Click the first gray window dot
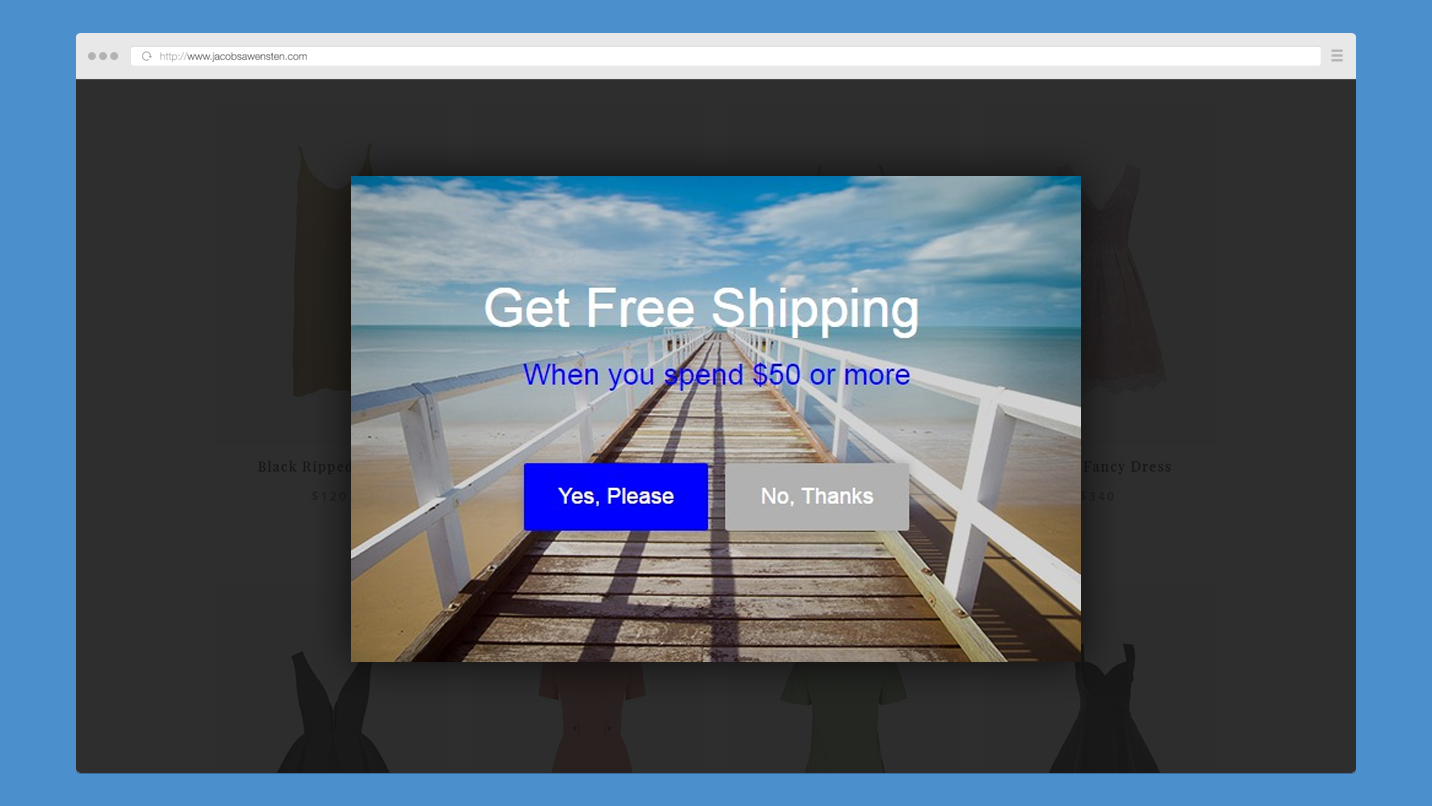The height and width of the screenshot is (806, 1432). (92, 56)
